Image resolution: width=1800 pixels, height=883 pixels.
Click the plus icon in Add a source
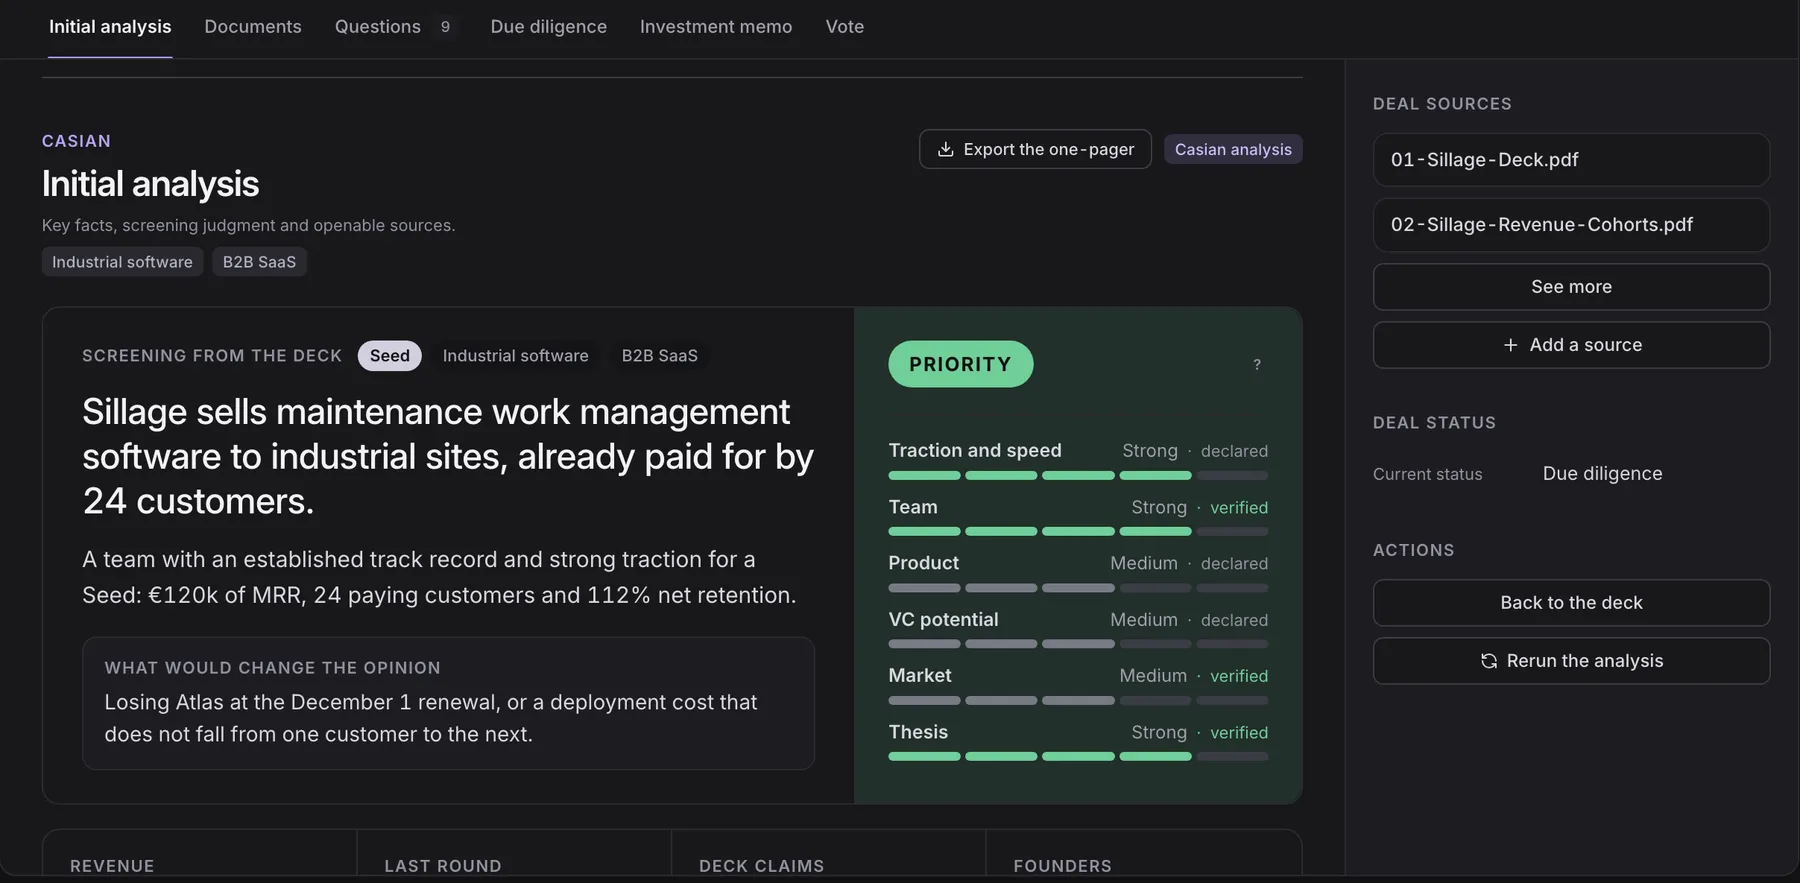[x=1510, y=345]
